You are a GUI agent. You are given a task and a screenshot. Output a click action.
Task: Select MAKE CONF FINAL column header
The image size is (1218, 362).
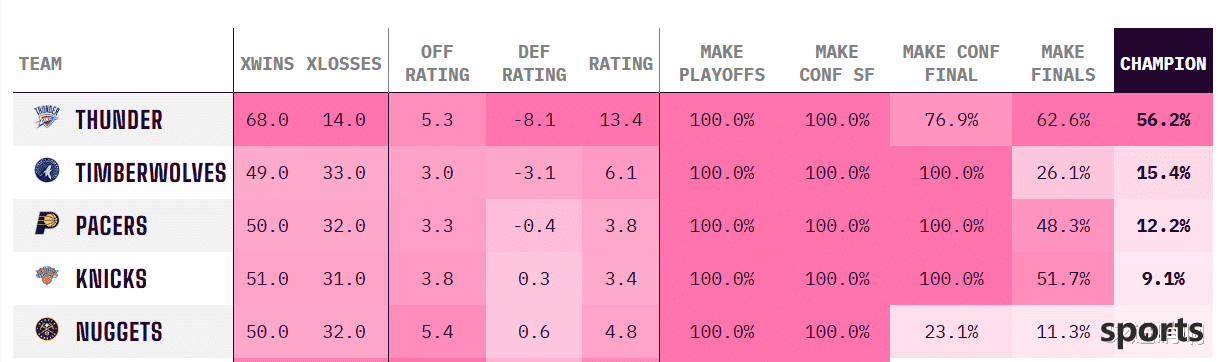(951, 63)
